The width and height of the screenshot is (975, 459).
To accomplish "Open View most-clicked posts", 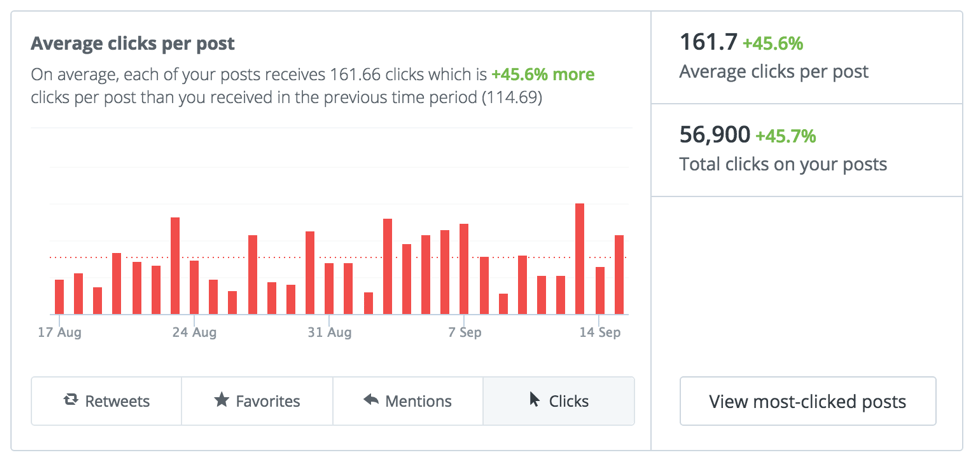I will click(808, 401).
